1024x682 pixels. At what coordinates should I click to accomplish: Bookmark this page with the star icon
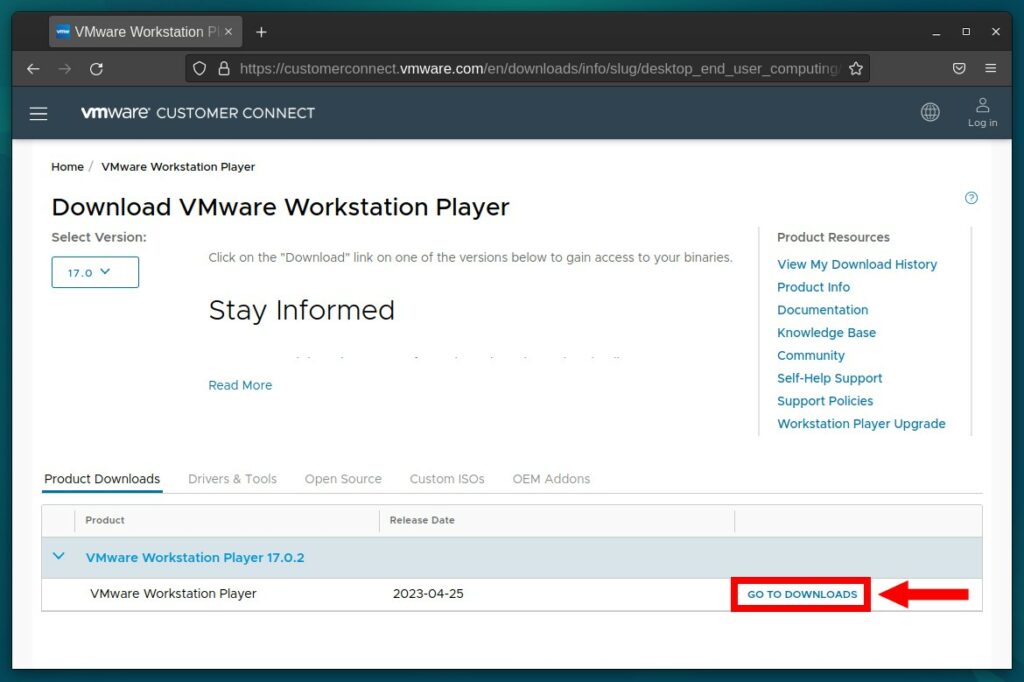pos(856,69)
